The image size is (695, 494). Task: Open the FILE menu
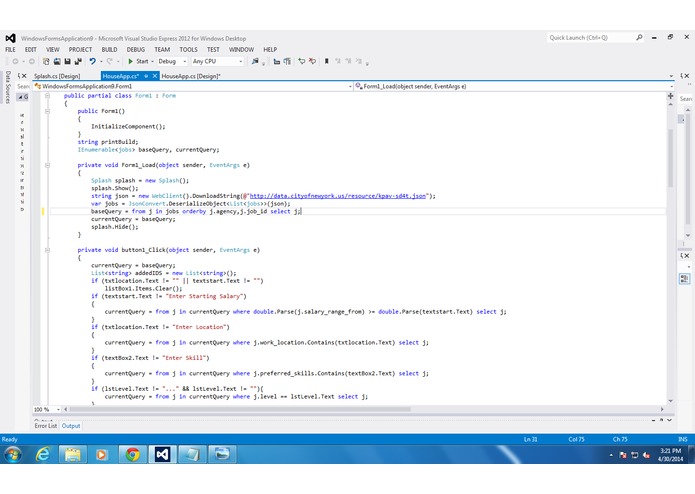[x=10, y=50]
